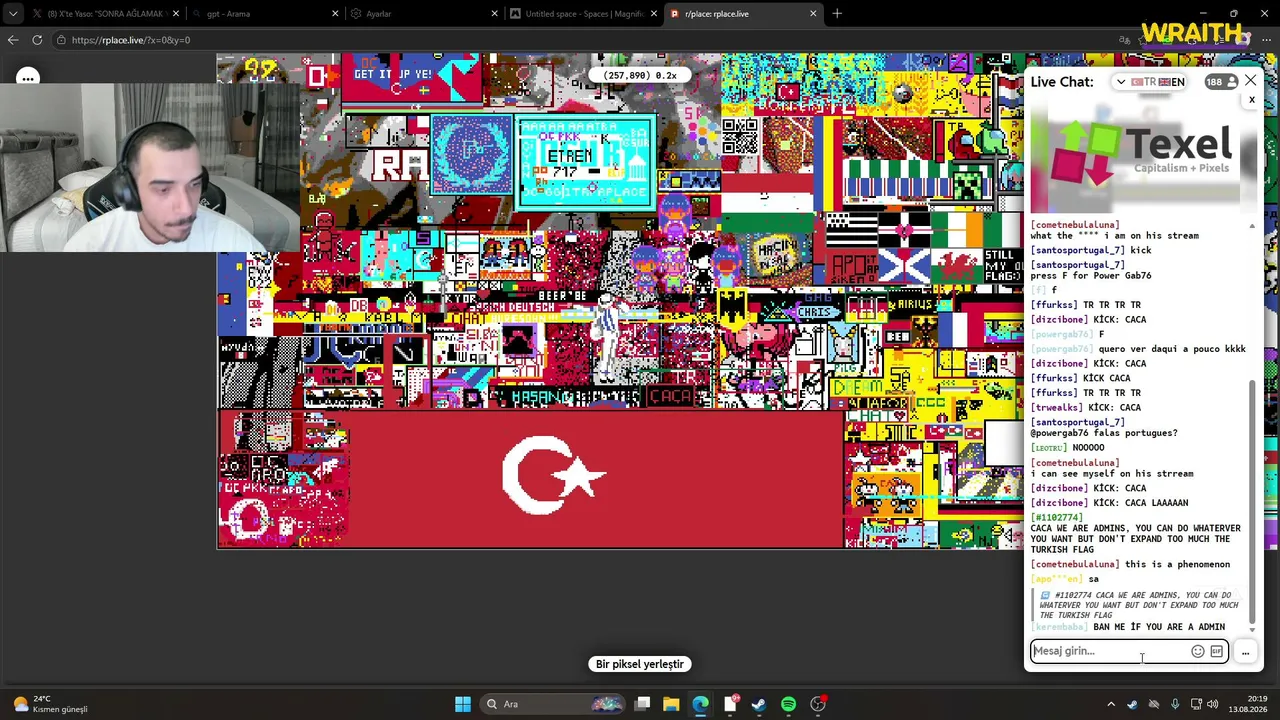Click the chat scrollbar up arrow
The width and height of the screenshot is (1280, 720).
click(1252, 227)
